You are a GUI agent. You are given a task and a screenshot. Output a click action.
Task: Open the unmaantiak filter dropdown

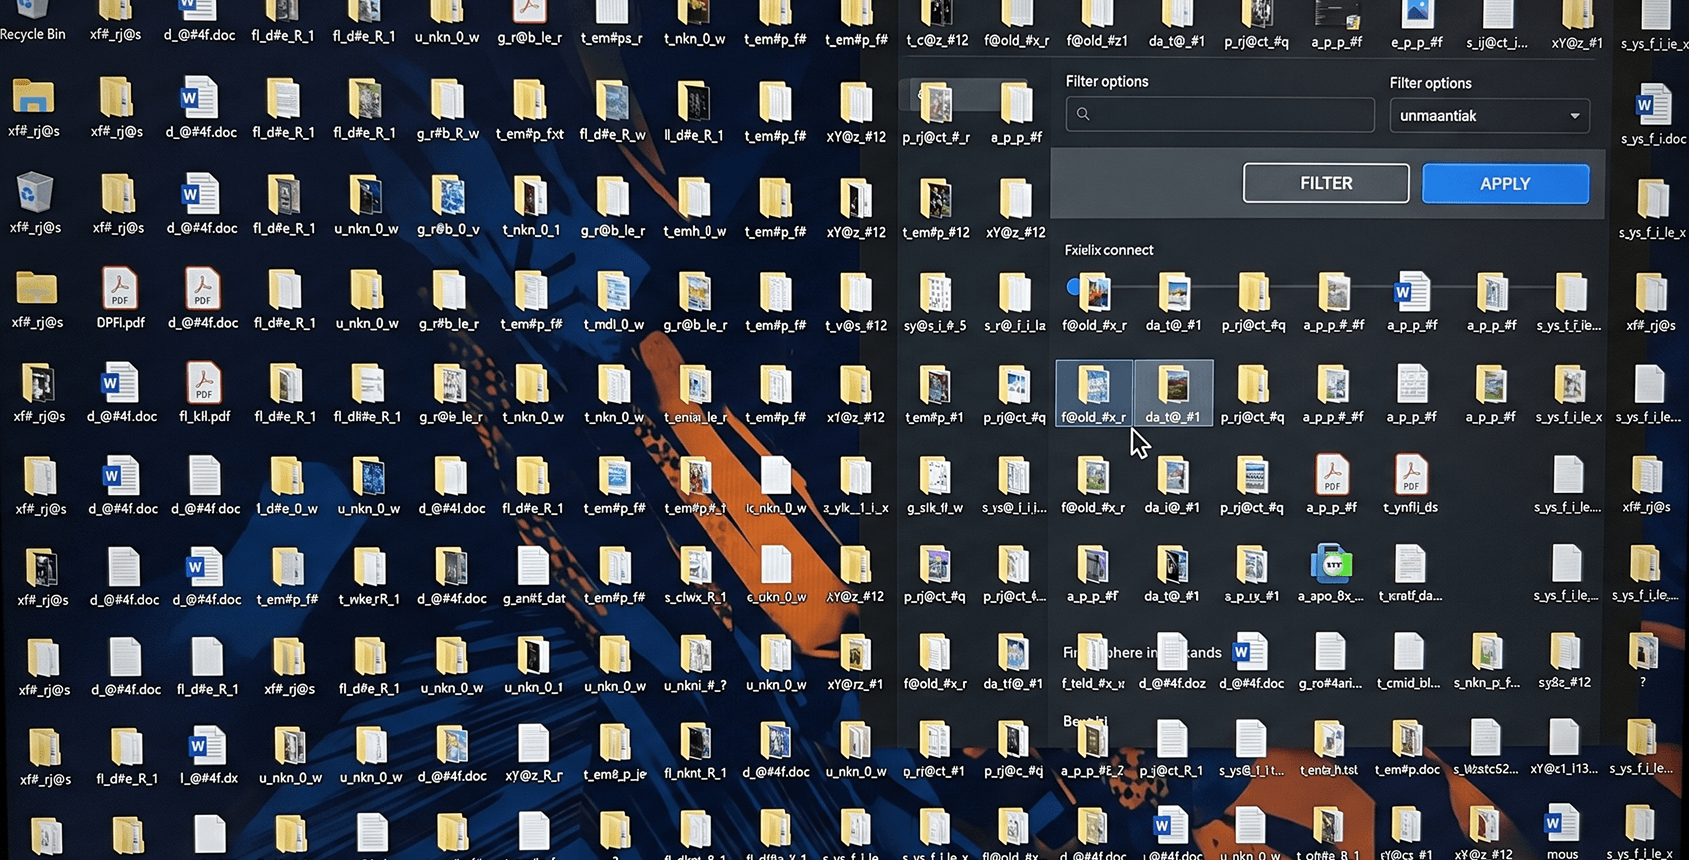click(1489, 116)
